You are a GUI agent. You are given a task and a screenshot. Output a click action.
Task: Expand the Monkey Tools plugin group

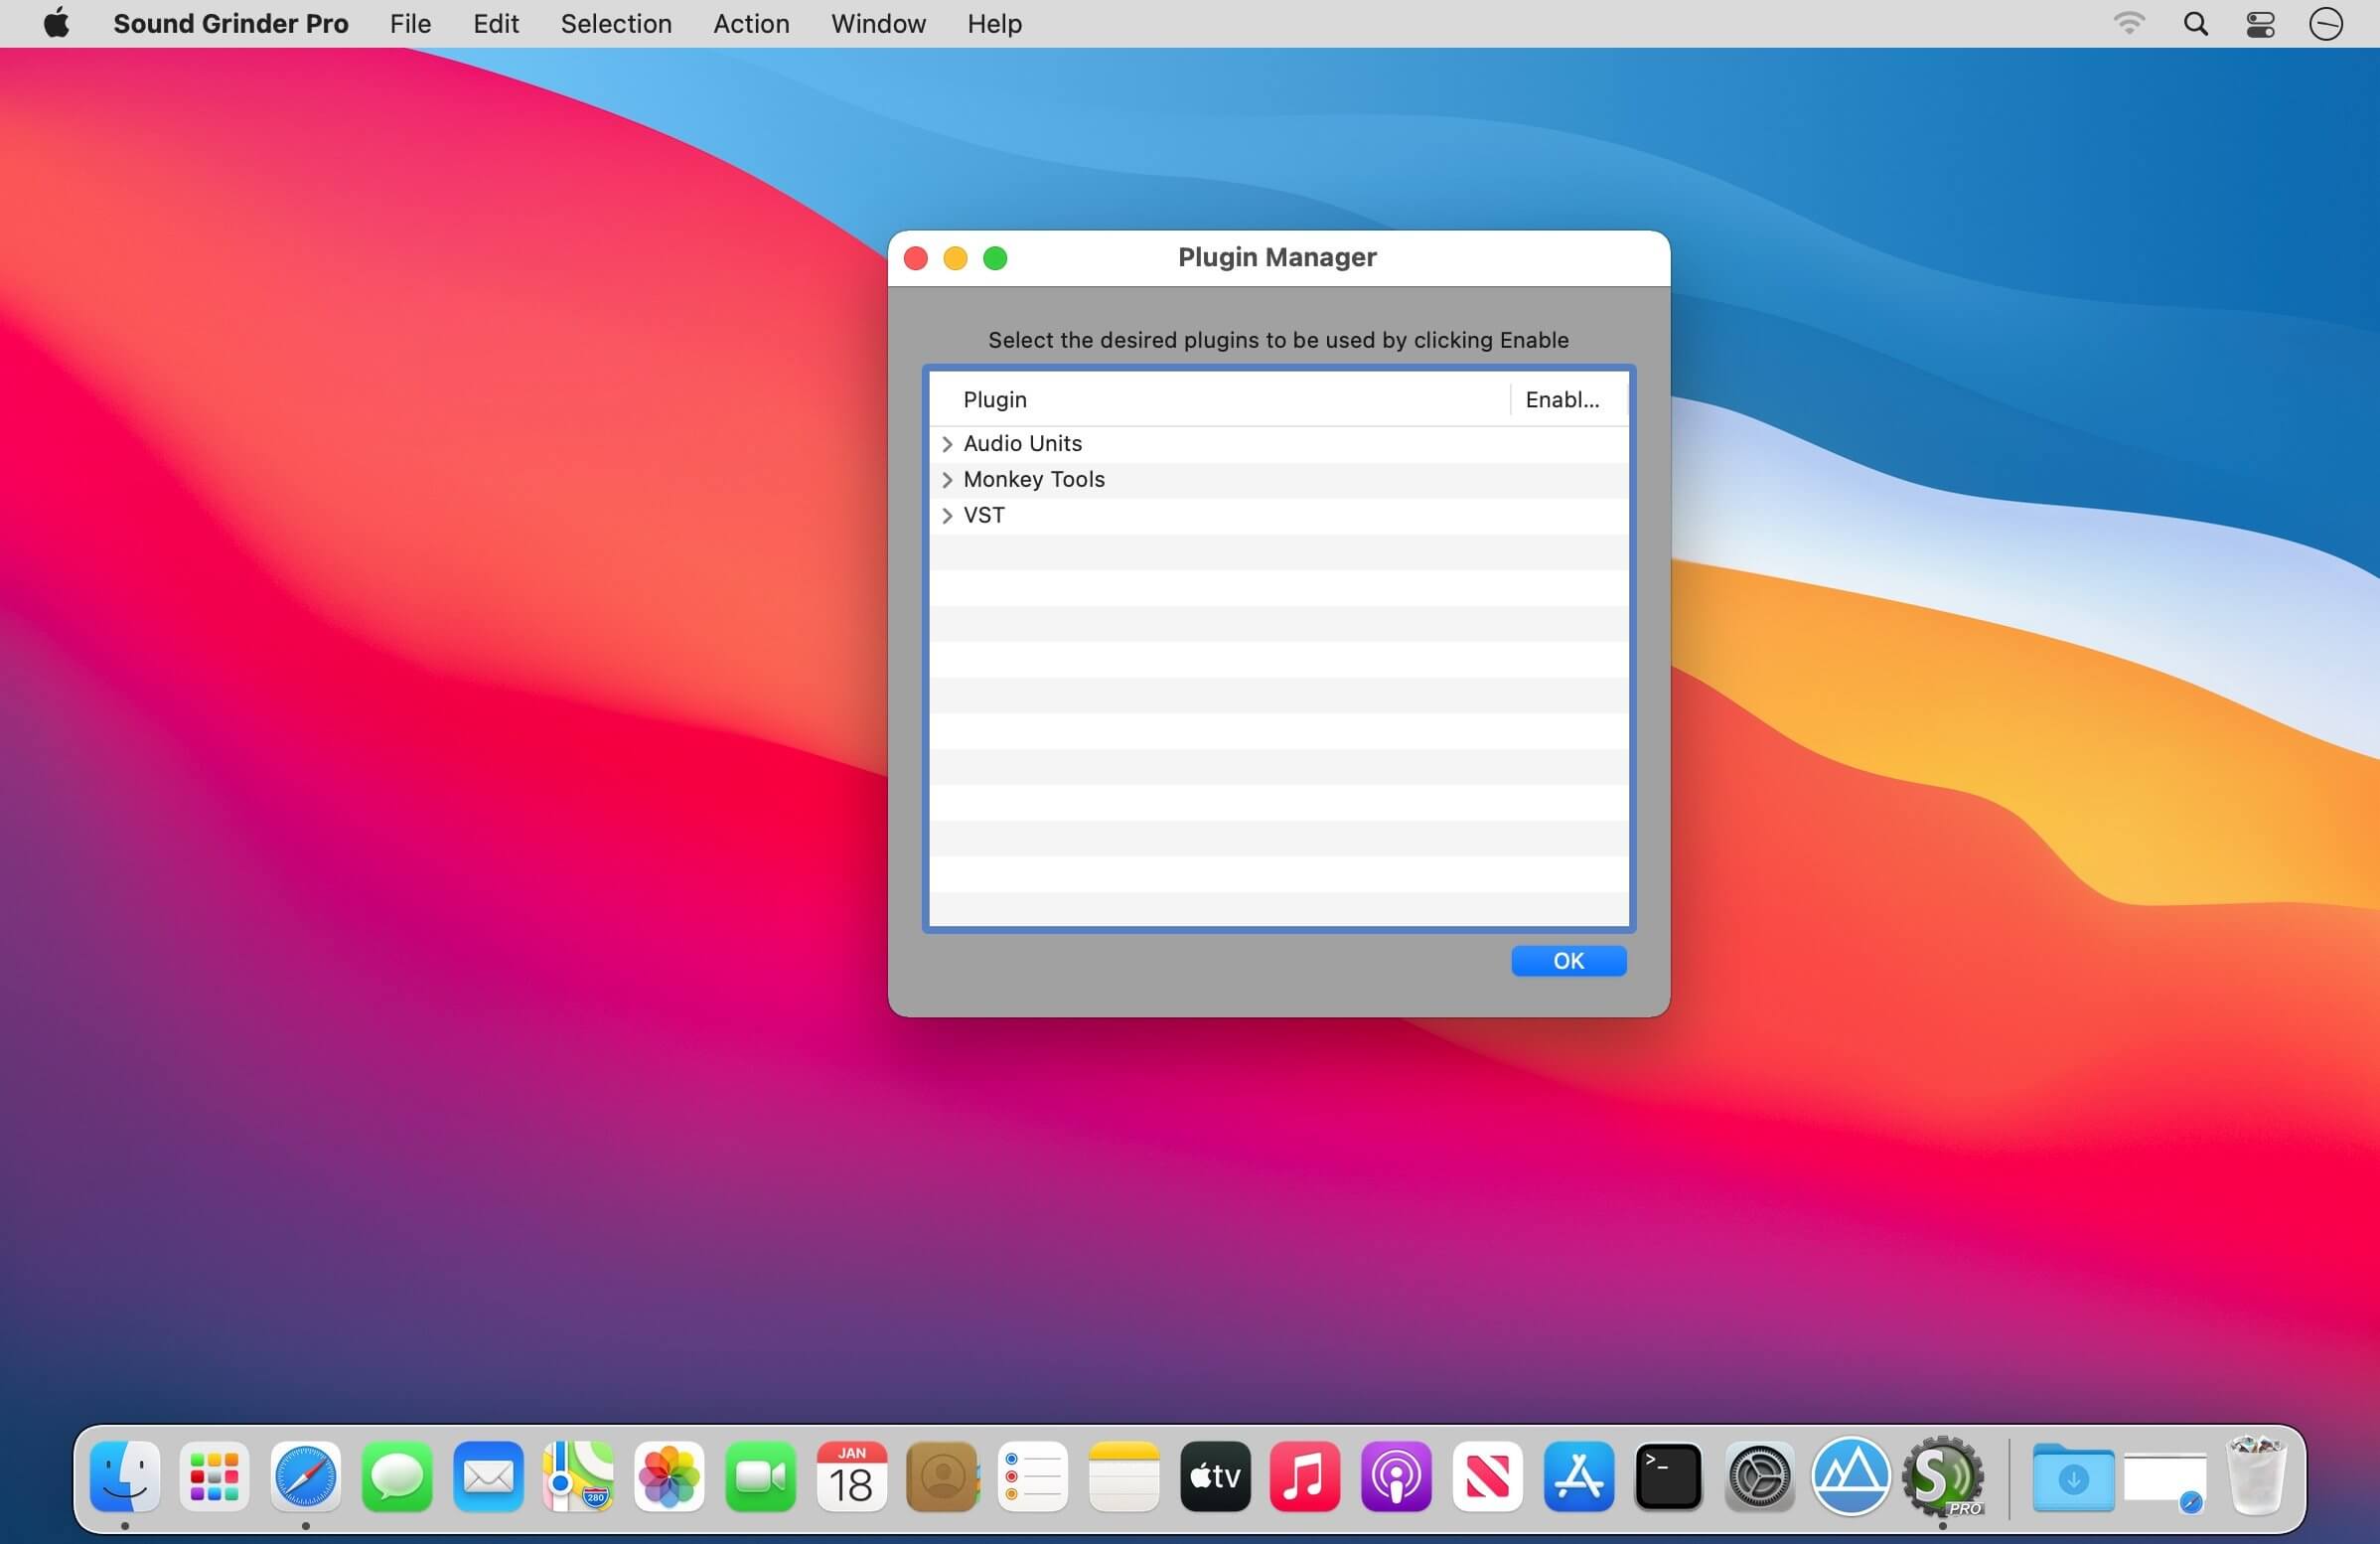(946, 480)
